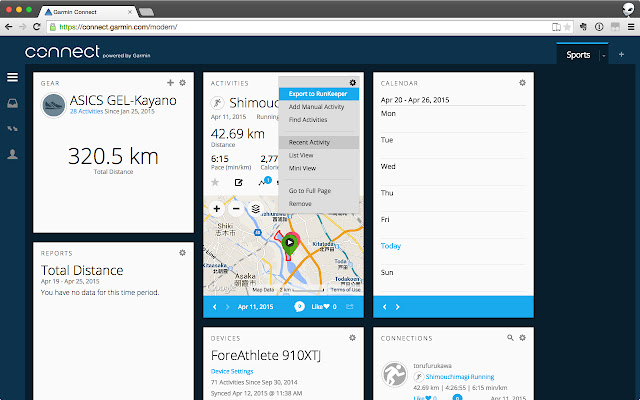Screen dimensions: 640x400
Task: Go to next calendar week
Action: pyautogui.click(x=398, y=307)
